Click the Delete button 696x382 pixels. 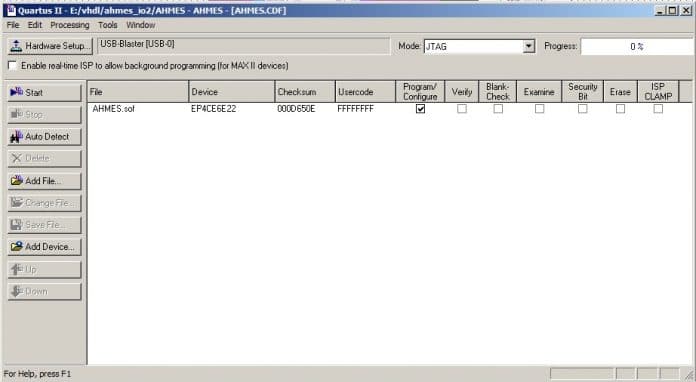(44, 158)
